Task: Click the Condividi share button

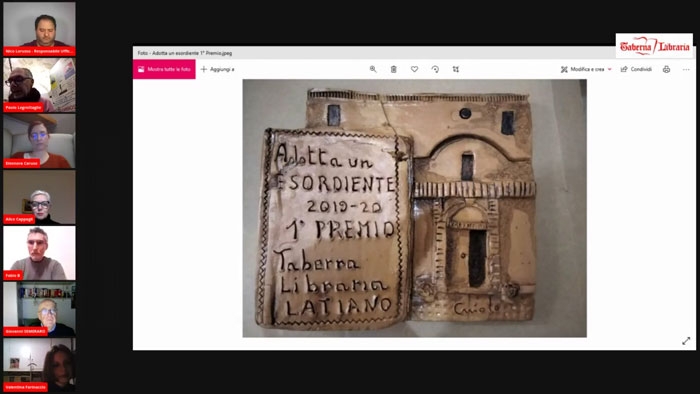Action: 636,69
